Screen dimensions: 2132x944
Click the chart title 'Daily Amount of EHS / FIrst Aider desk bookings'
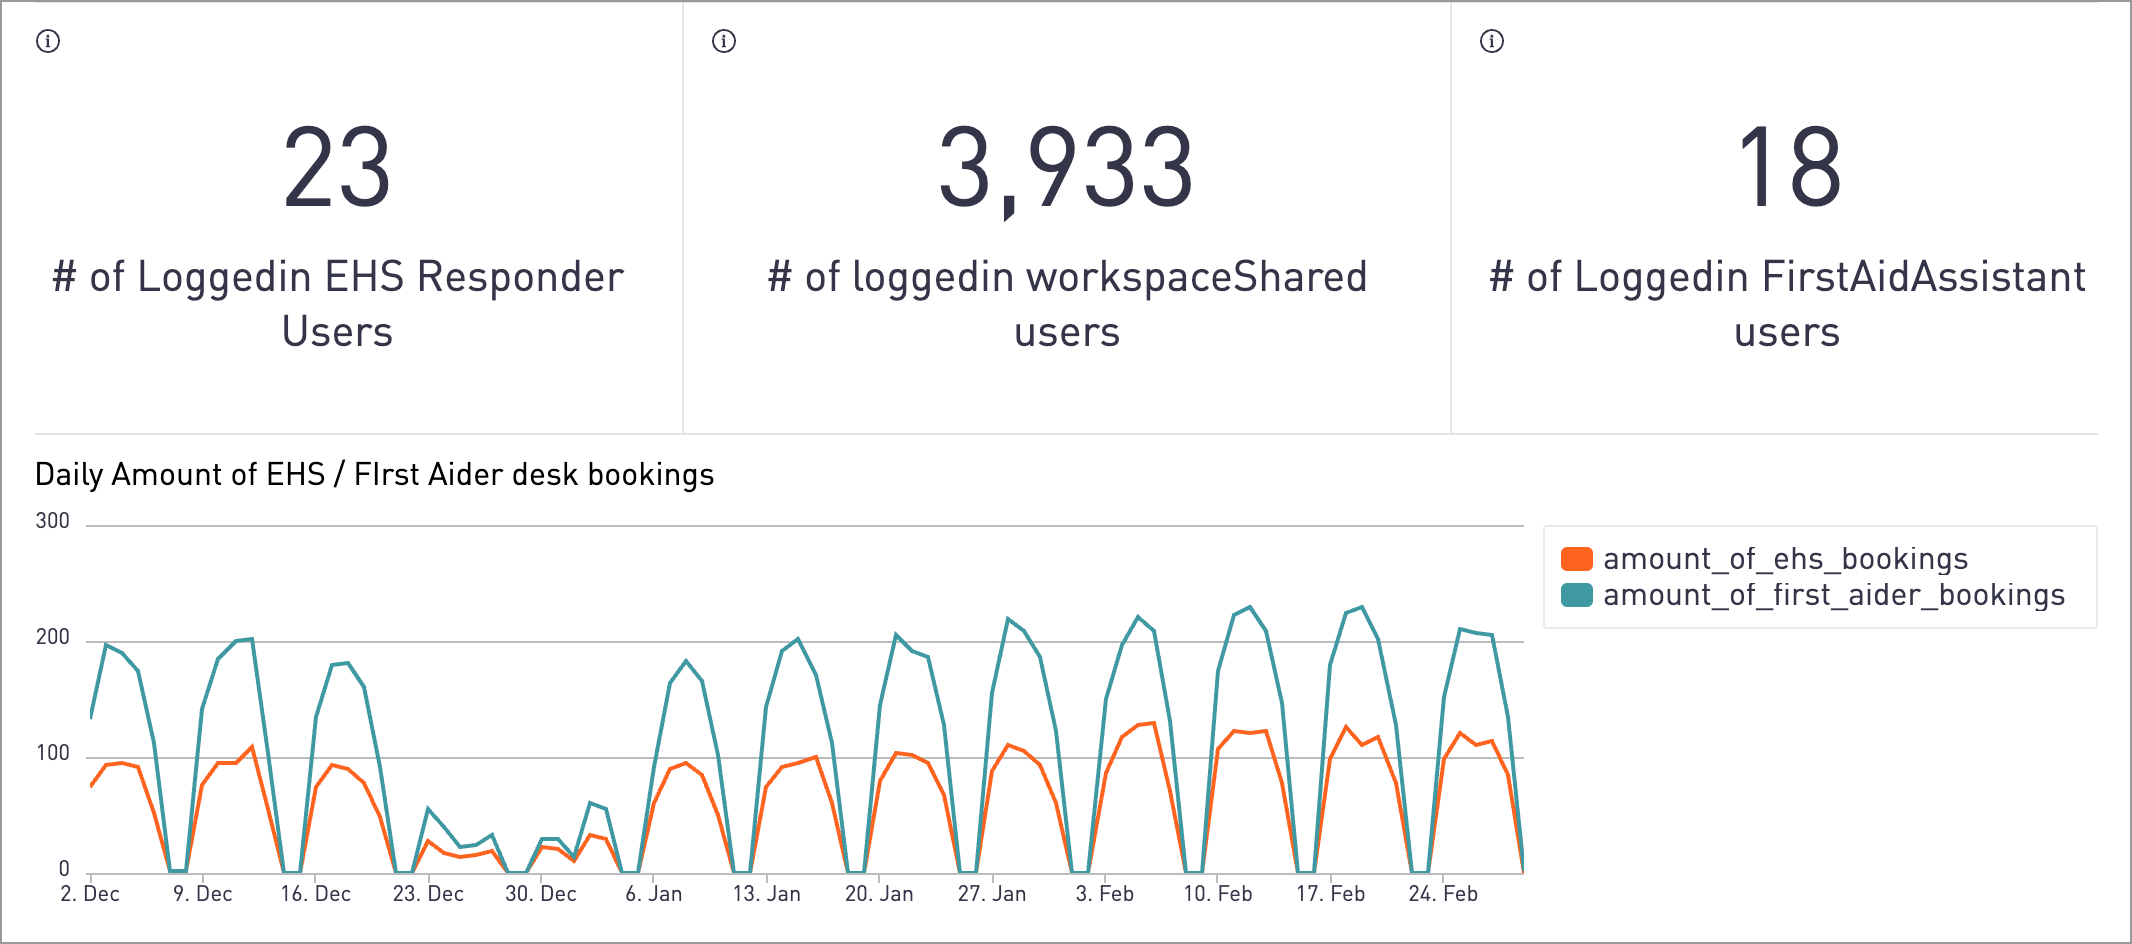point(374,474)
